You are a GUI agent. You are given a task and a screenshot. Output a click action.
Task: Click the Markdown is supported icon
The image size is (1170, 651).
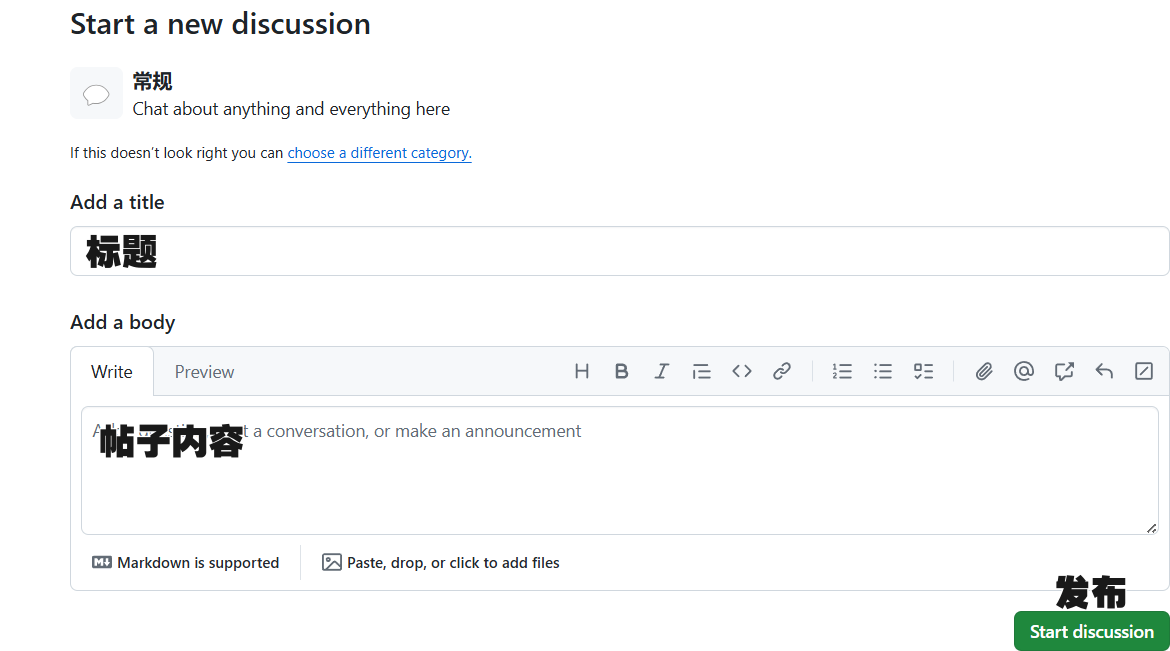101,562
